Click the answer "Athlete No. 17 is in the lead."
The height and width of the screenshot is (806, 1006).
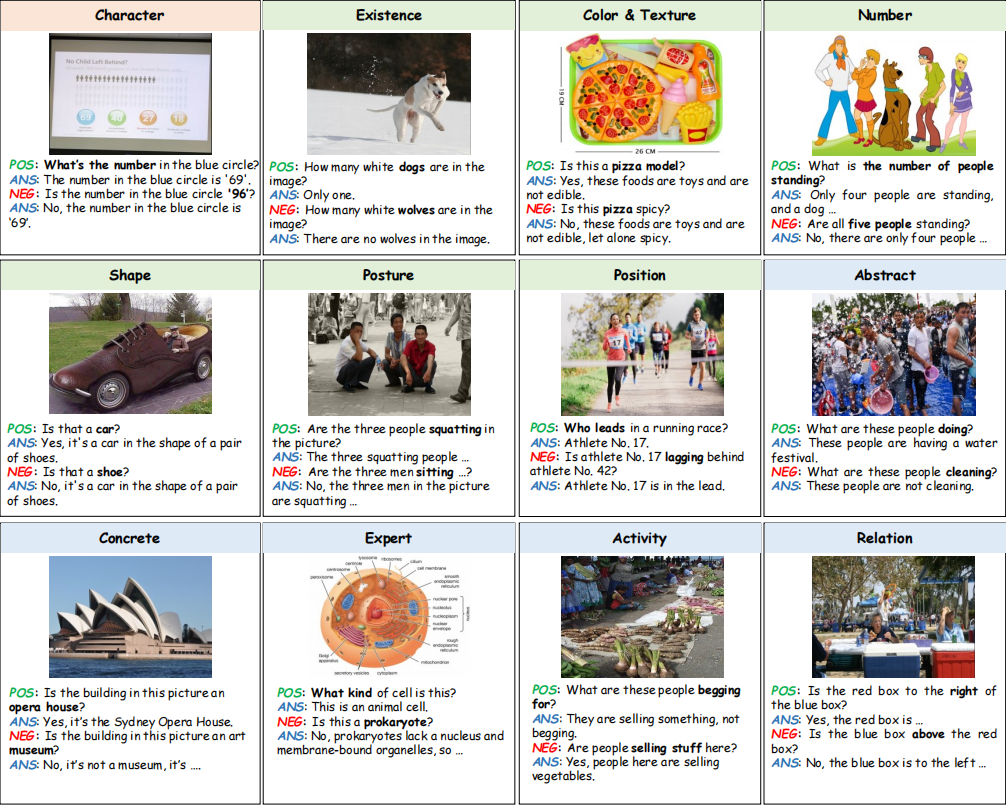coord(645,486)
